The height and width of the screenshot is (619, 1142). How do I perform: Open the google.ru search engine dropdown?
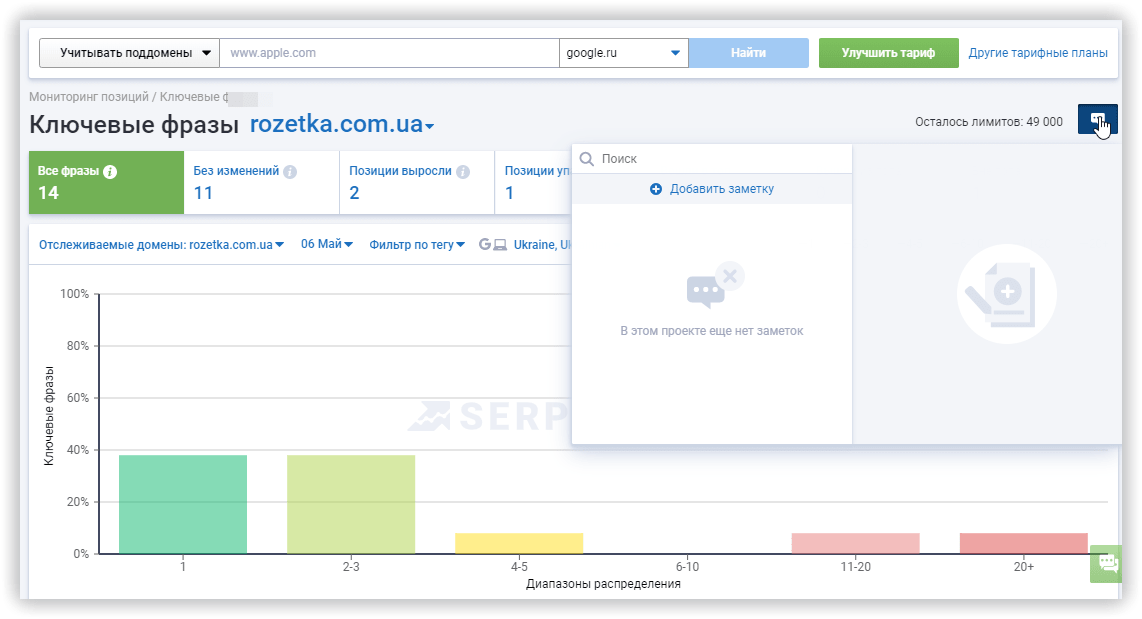pos(623,53)
